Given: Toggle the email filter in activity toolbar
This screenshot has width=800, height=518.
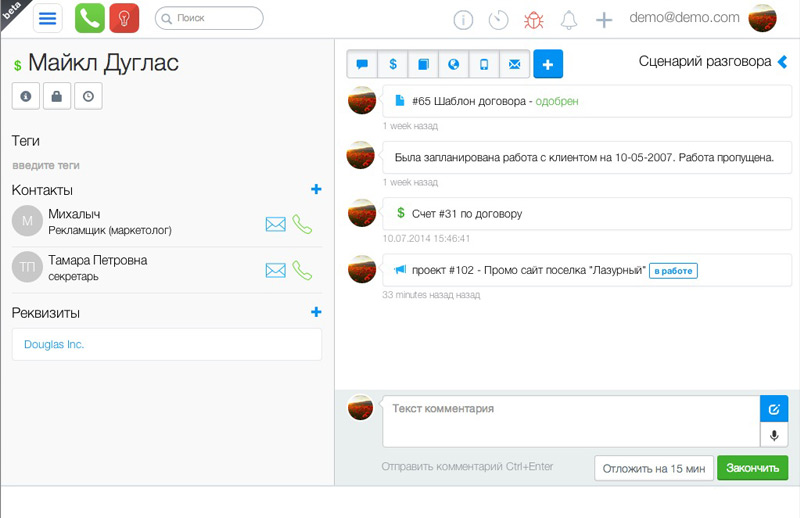Looking at the screenshot, I should pos(514,64).
